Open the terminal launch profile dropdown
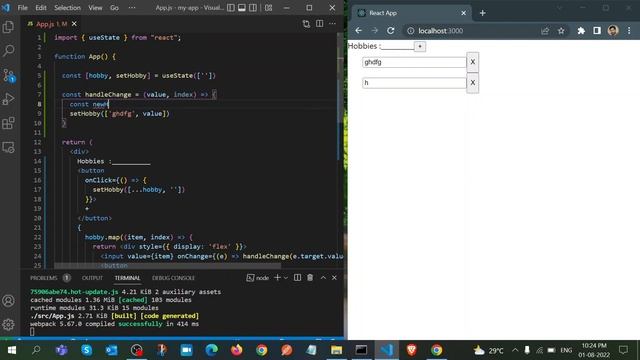The width and height of the screenshot is (640, 360). 286,278
